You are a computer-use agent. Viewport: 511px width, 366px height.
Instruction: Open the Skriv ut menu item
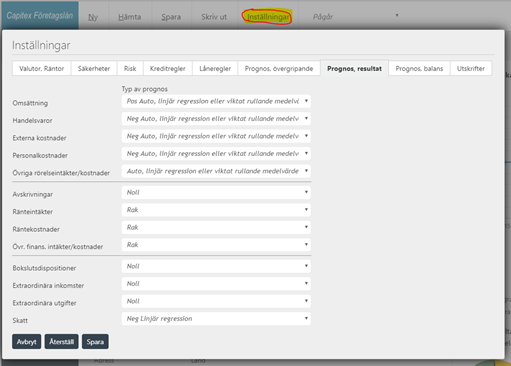click(214, 17)
